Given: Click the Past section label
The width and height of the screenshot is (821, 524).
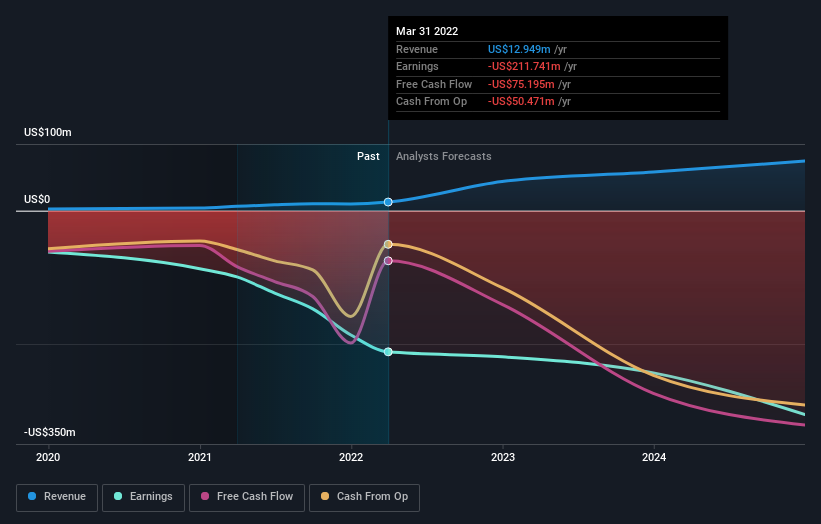Looking at the screenshot, I should (368, 157).
